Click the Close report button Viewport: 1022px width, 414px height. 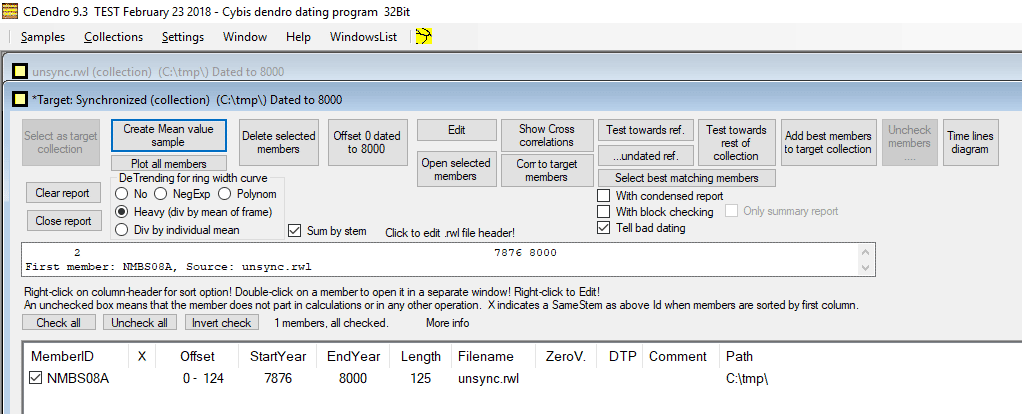tap(63, 221)
